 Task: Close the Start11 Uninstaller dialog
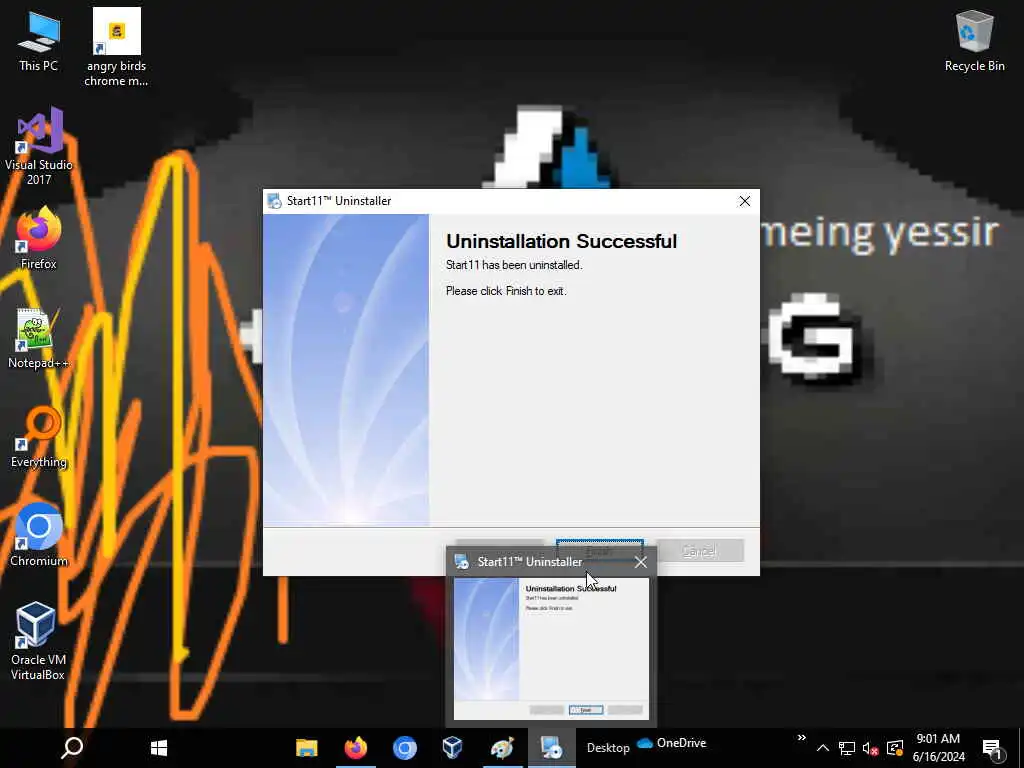pos(744,201)
